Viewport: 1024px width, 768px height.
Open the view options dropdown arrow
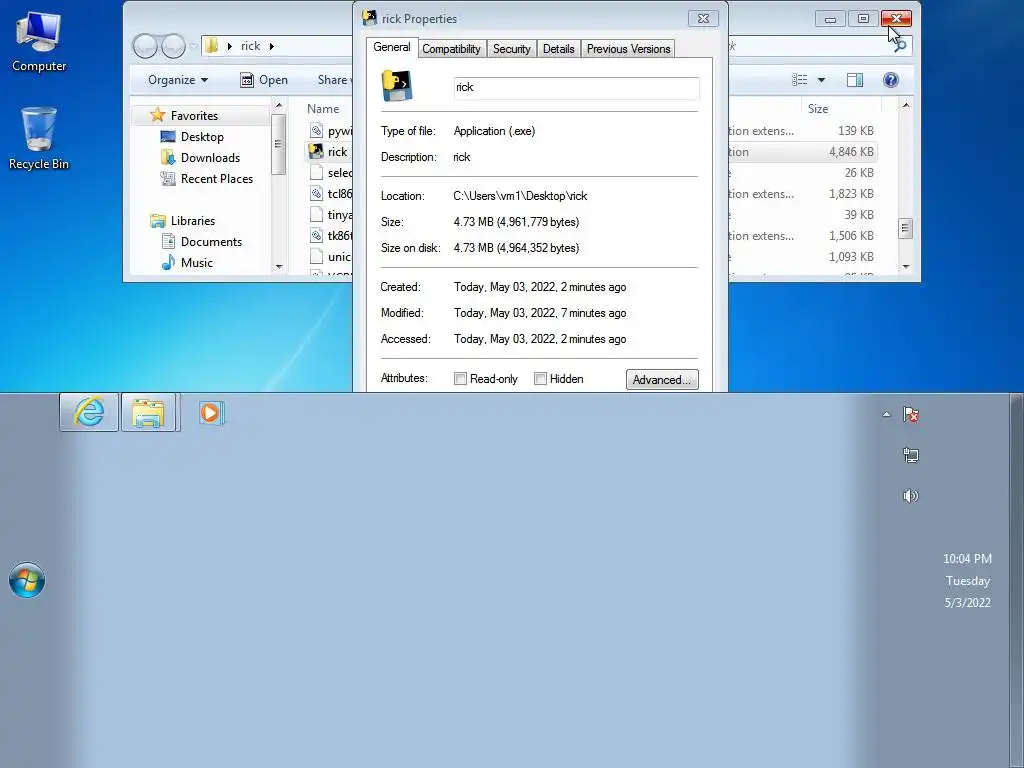(822, 80)
